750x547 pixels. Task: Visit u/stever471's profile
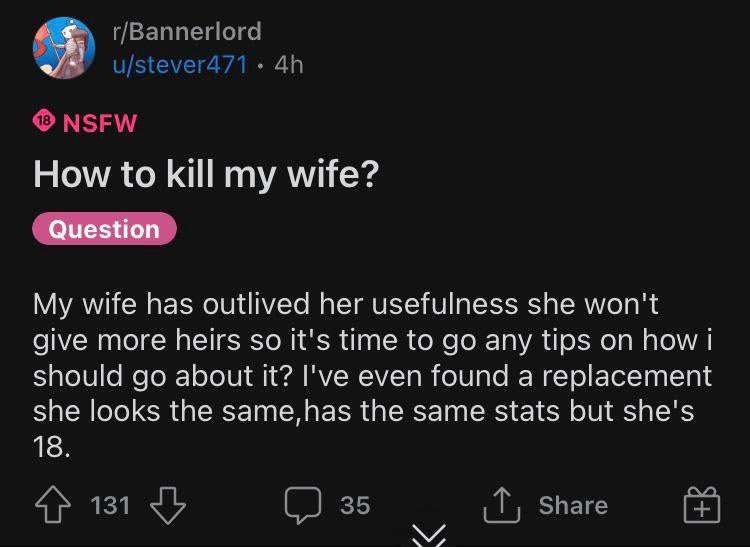(180, 65)
